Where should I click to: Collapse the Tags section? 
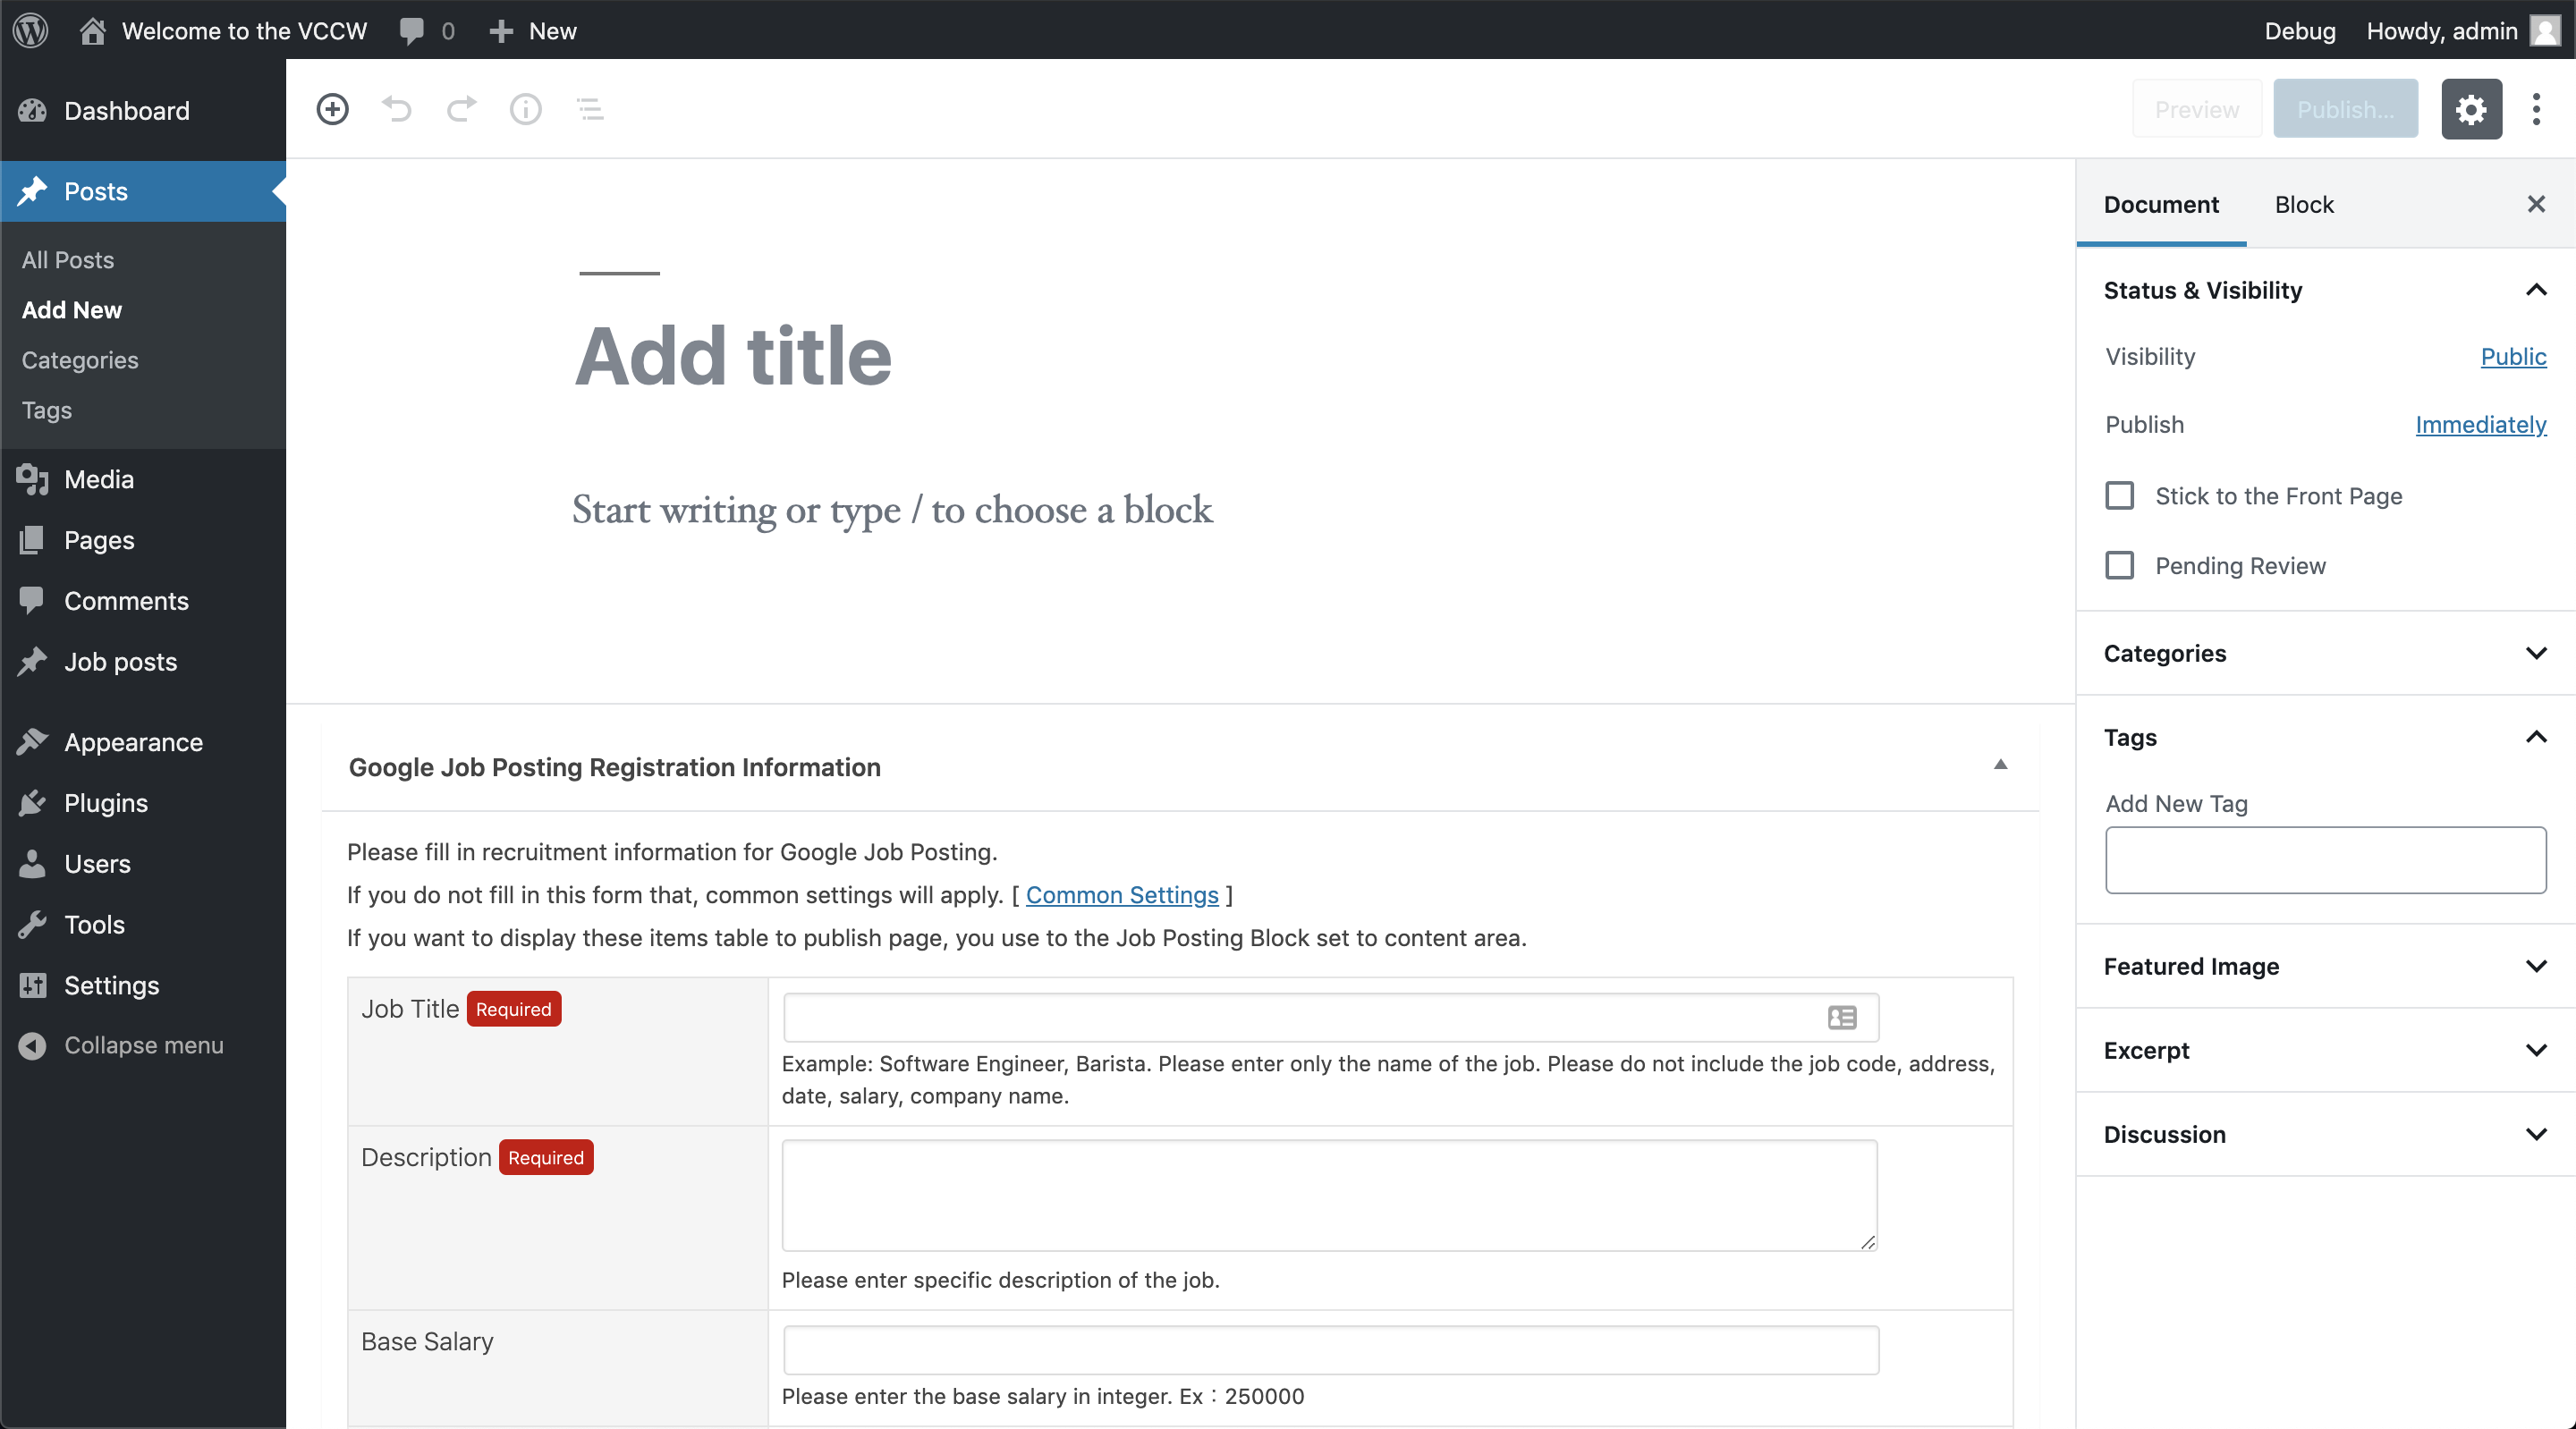(x=2536, y=738)
